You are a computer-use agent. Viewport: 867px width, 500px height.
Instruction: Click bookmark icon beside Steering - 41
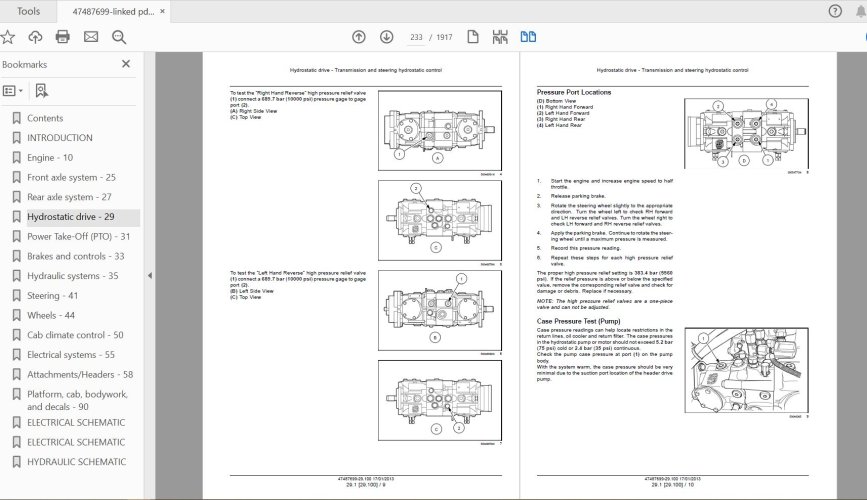point(17,295)
